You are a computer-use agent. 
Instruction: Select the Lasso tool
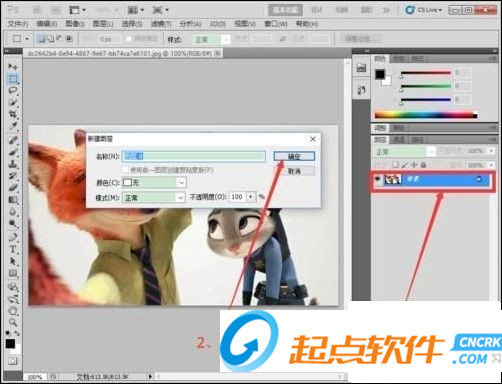click(x=13, y=90)
